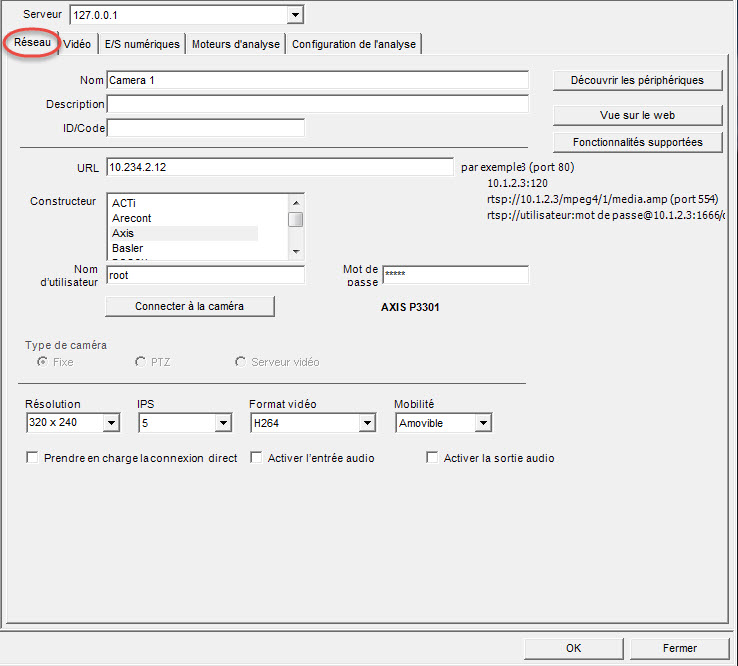Click the Description input field

(318, 104)
